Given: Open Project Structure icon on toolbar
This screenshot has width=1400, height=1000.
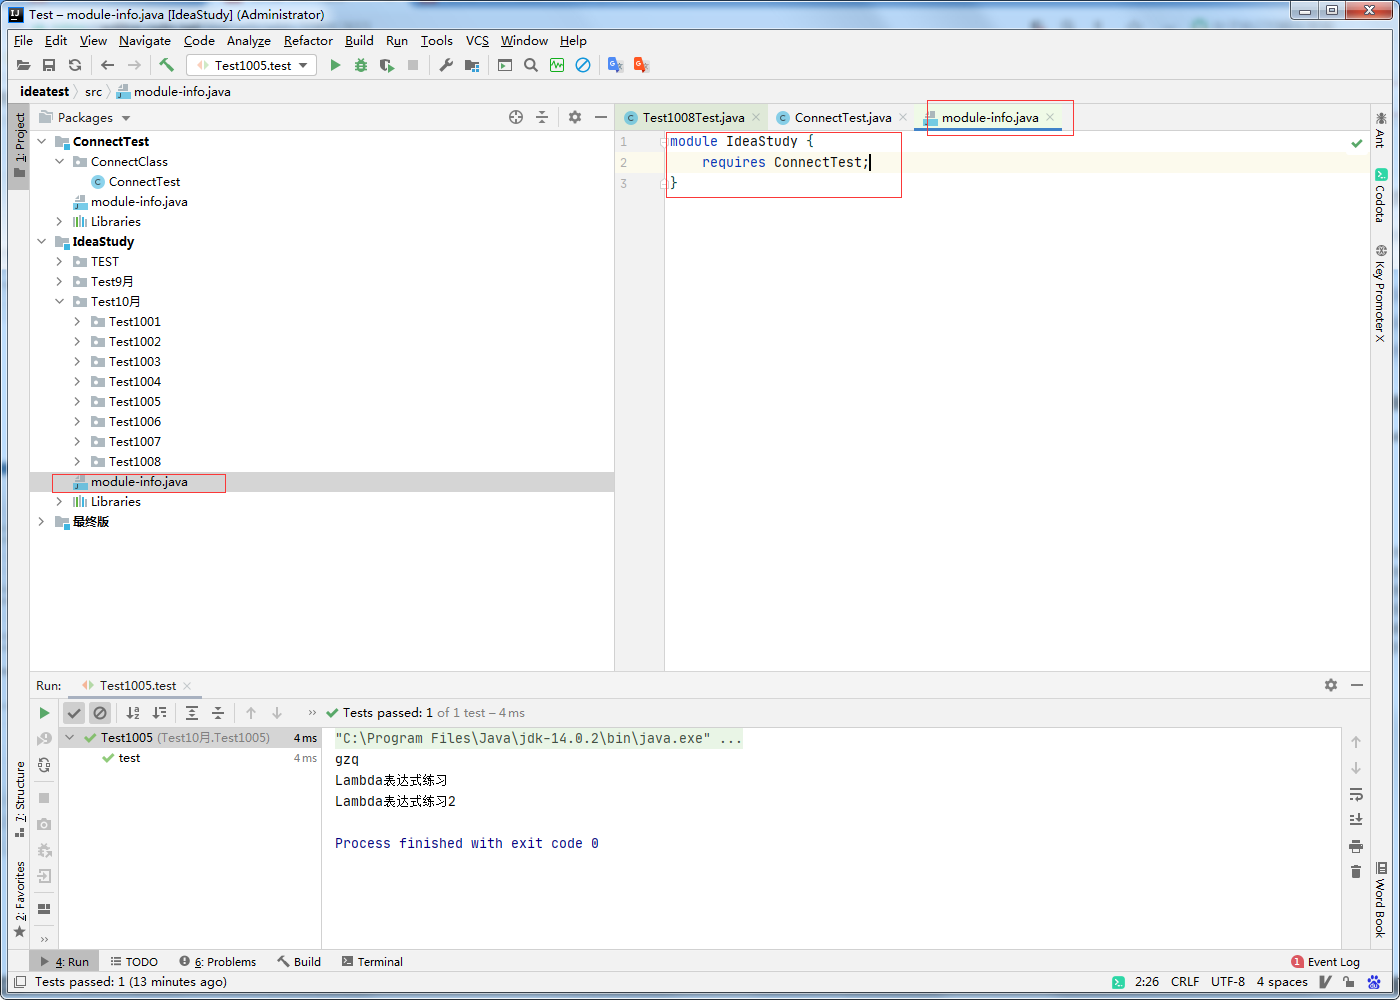Looking at the screenshot, I should tap(471, 64).
